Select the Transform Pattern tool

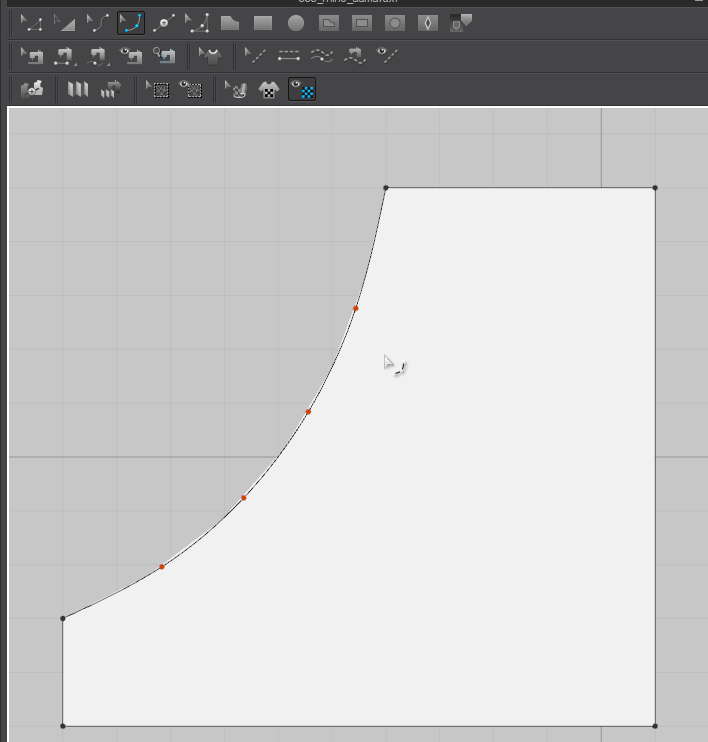click(x=32, y=23)
